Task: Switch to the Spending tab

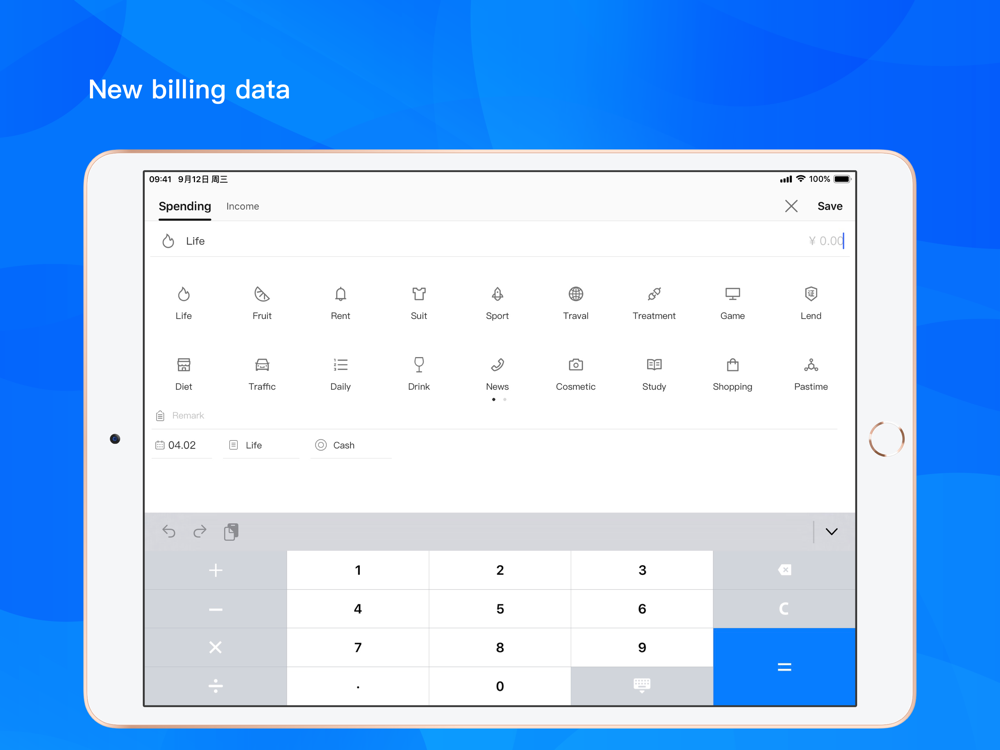Action: click(x=185, y=206)
